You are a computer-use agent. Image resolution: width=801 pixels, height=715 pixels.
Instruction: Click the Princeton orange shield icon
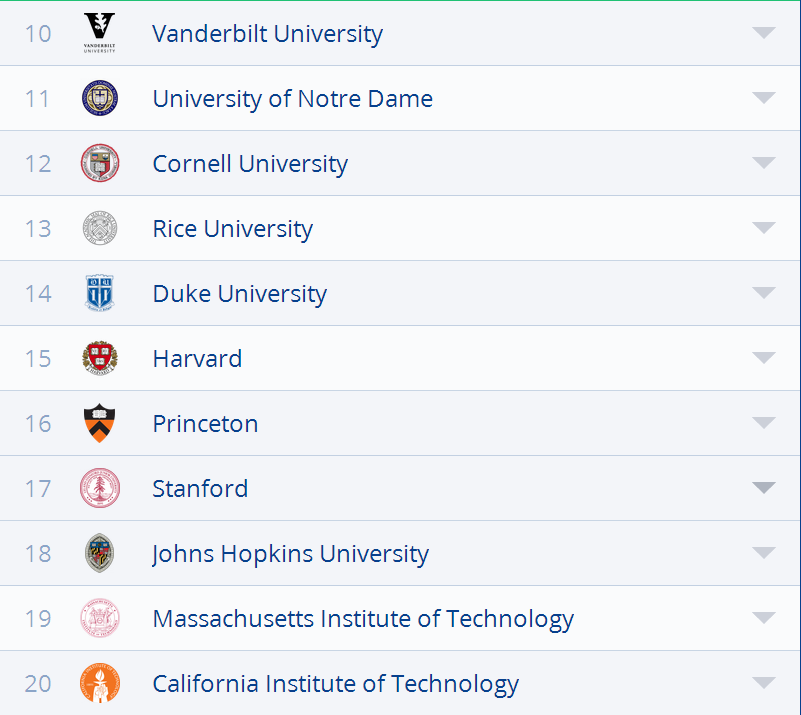100,423
